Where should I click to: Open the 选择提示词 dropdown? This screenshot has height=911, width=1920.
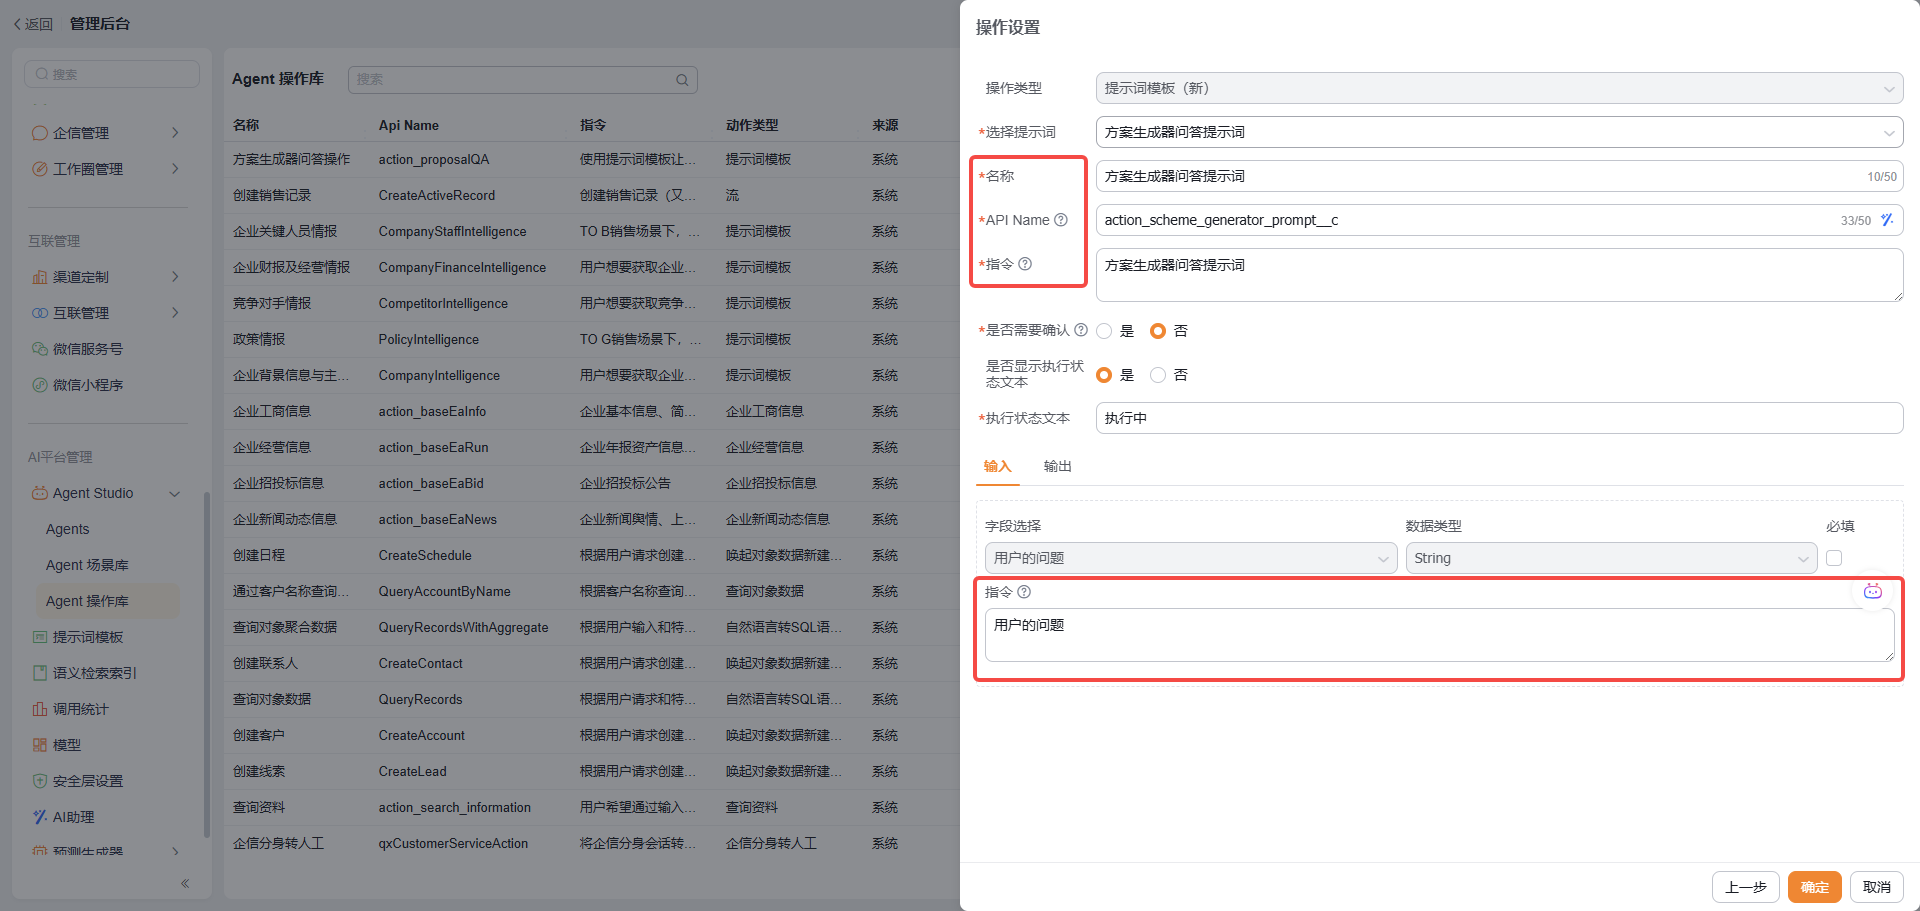1498,132
